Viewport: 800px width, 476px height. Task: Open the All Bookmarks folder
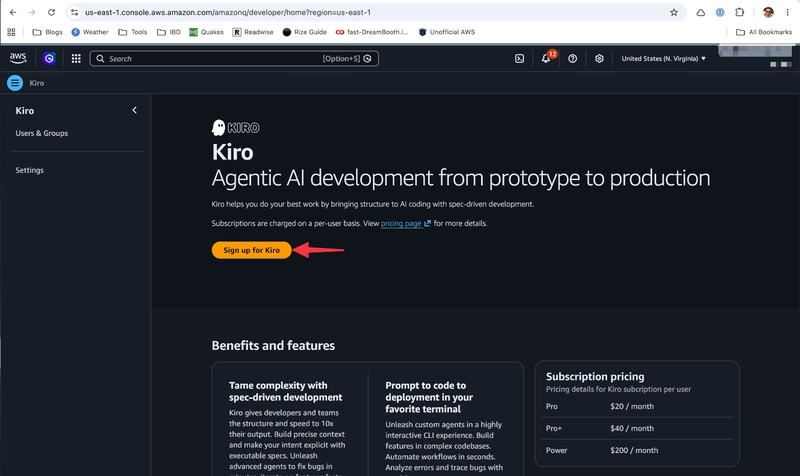(x=764, y=32)
